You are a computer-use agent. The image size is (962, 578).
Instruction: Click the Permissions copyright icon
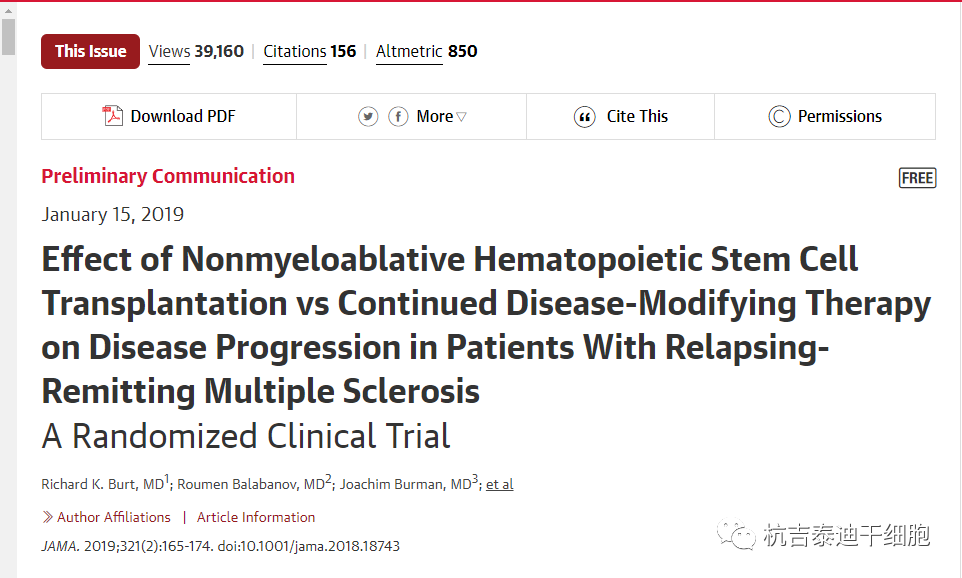(779, 117)
